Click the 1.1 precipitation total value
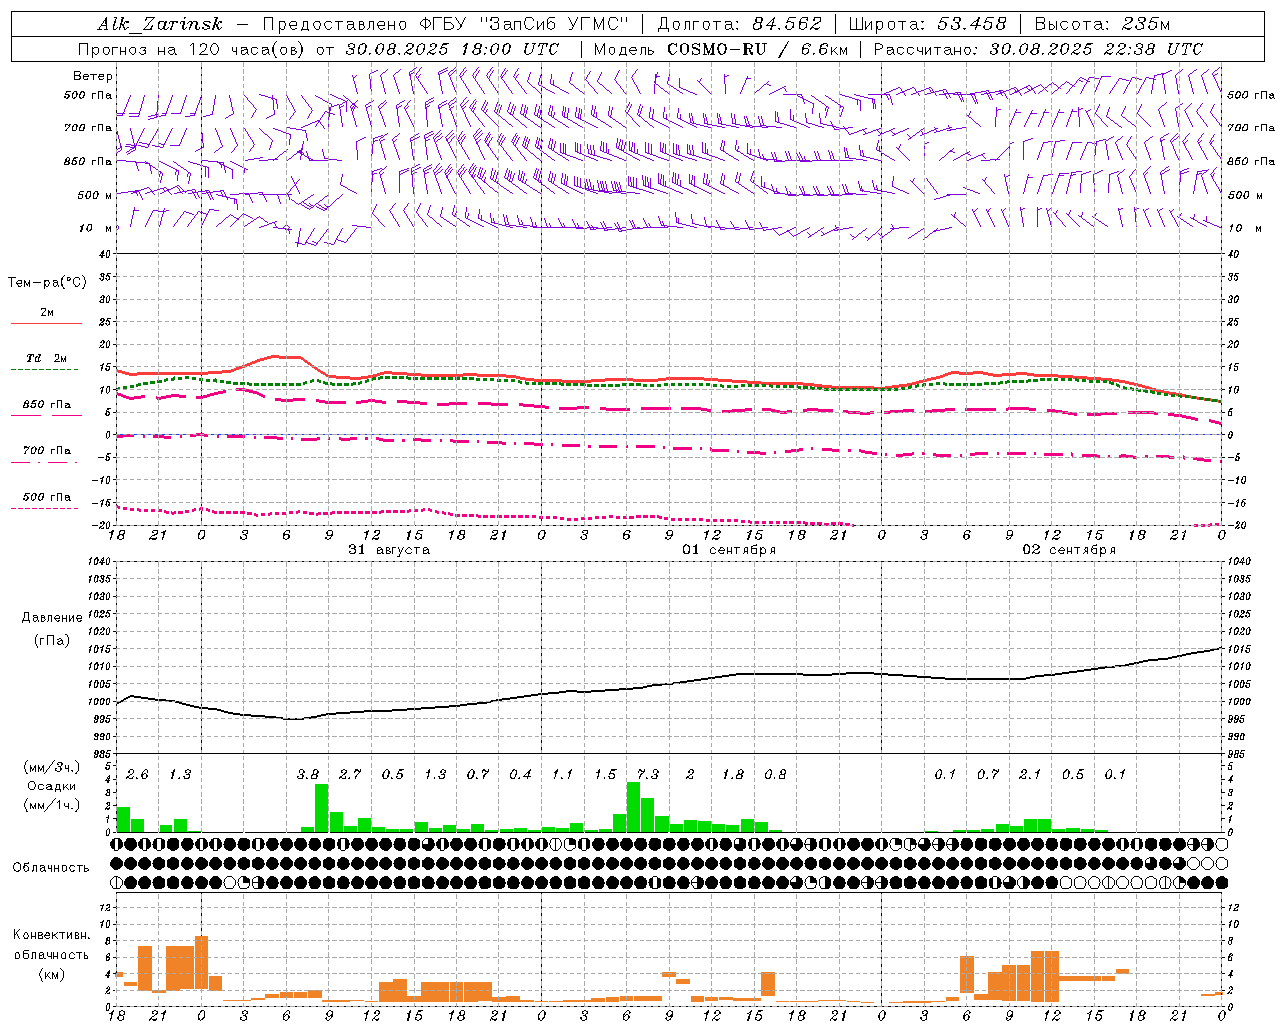This screenshot has height=1024, width=1280. [563, 774]
